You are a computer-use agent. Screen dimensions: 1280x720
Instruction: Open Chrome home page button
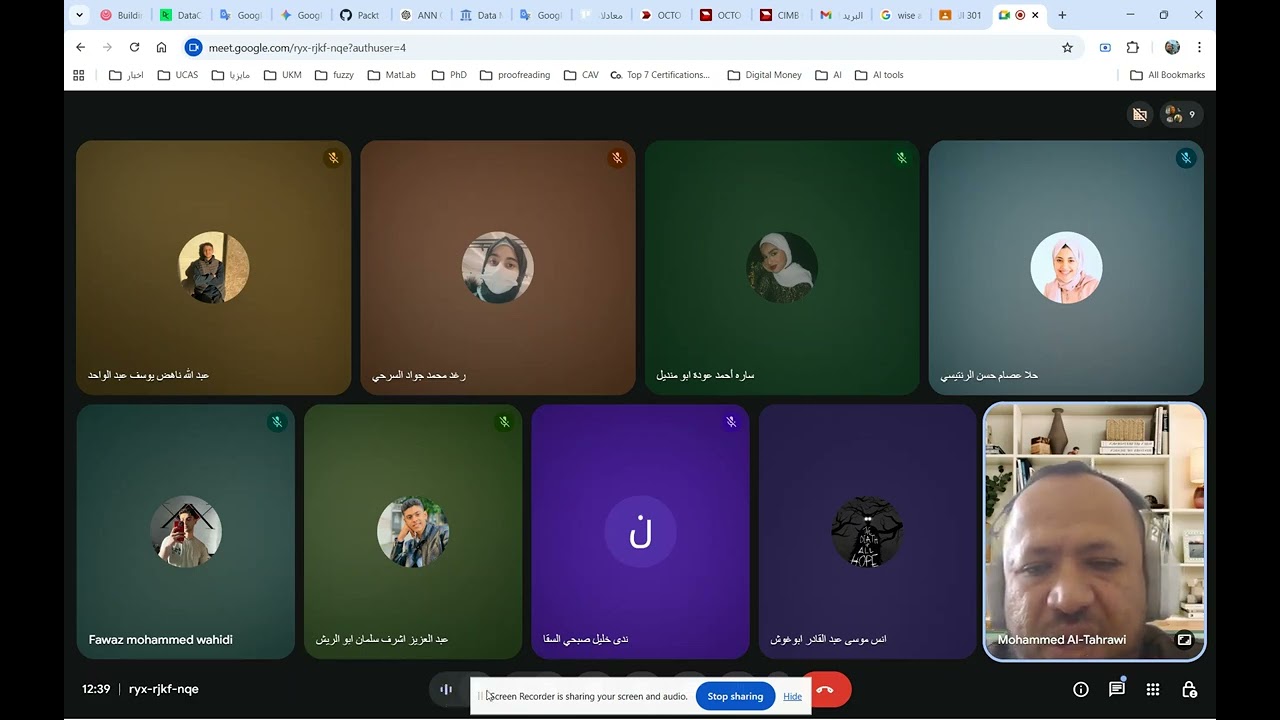click(x=161, y=47)
